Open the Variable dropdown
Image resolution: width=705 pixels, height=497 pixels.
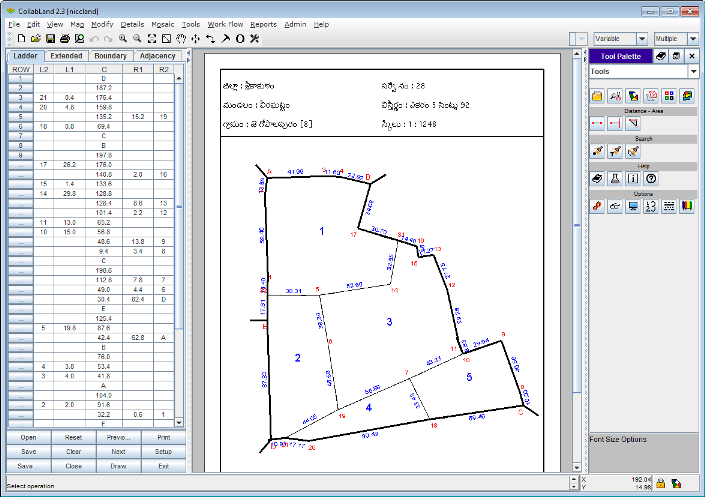tap(642, 39)
